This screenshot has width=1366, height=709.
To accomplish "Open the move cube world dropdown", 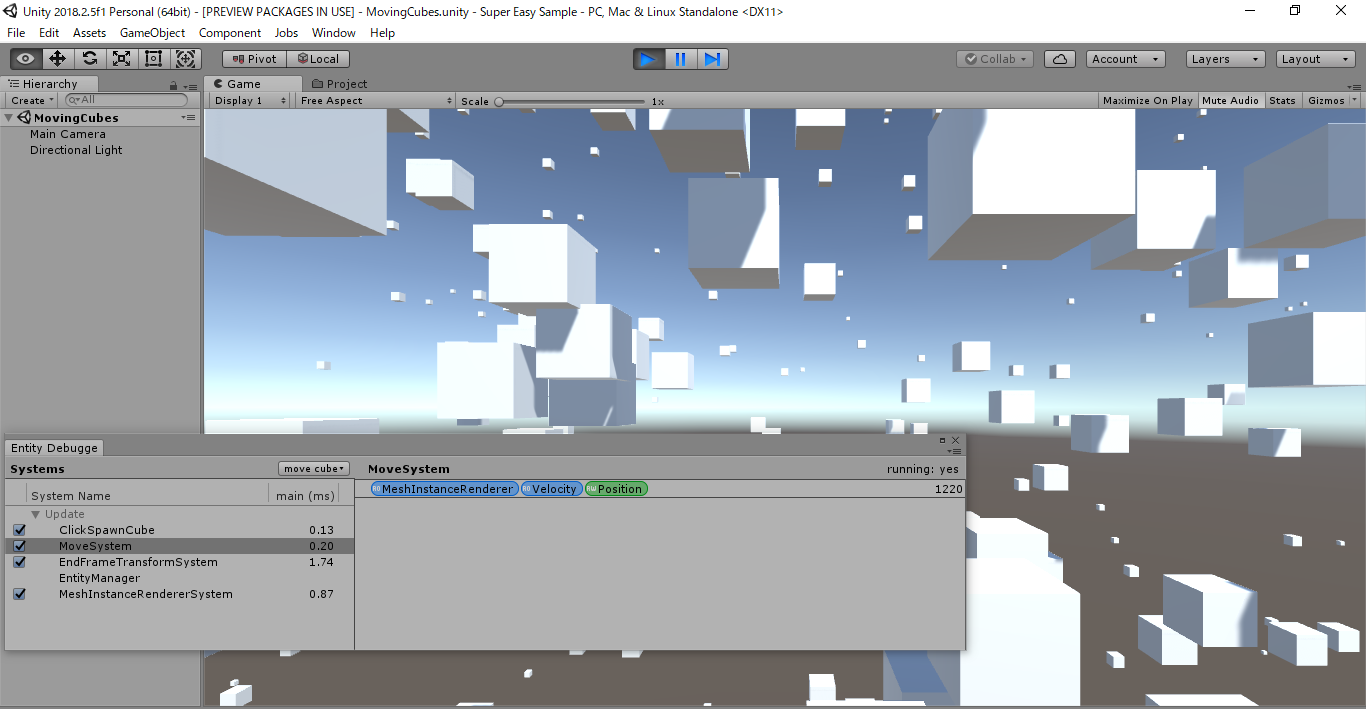I will pos(313,468).
